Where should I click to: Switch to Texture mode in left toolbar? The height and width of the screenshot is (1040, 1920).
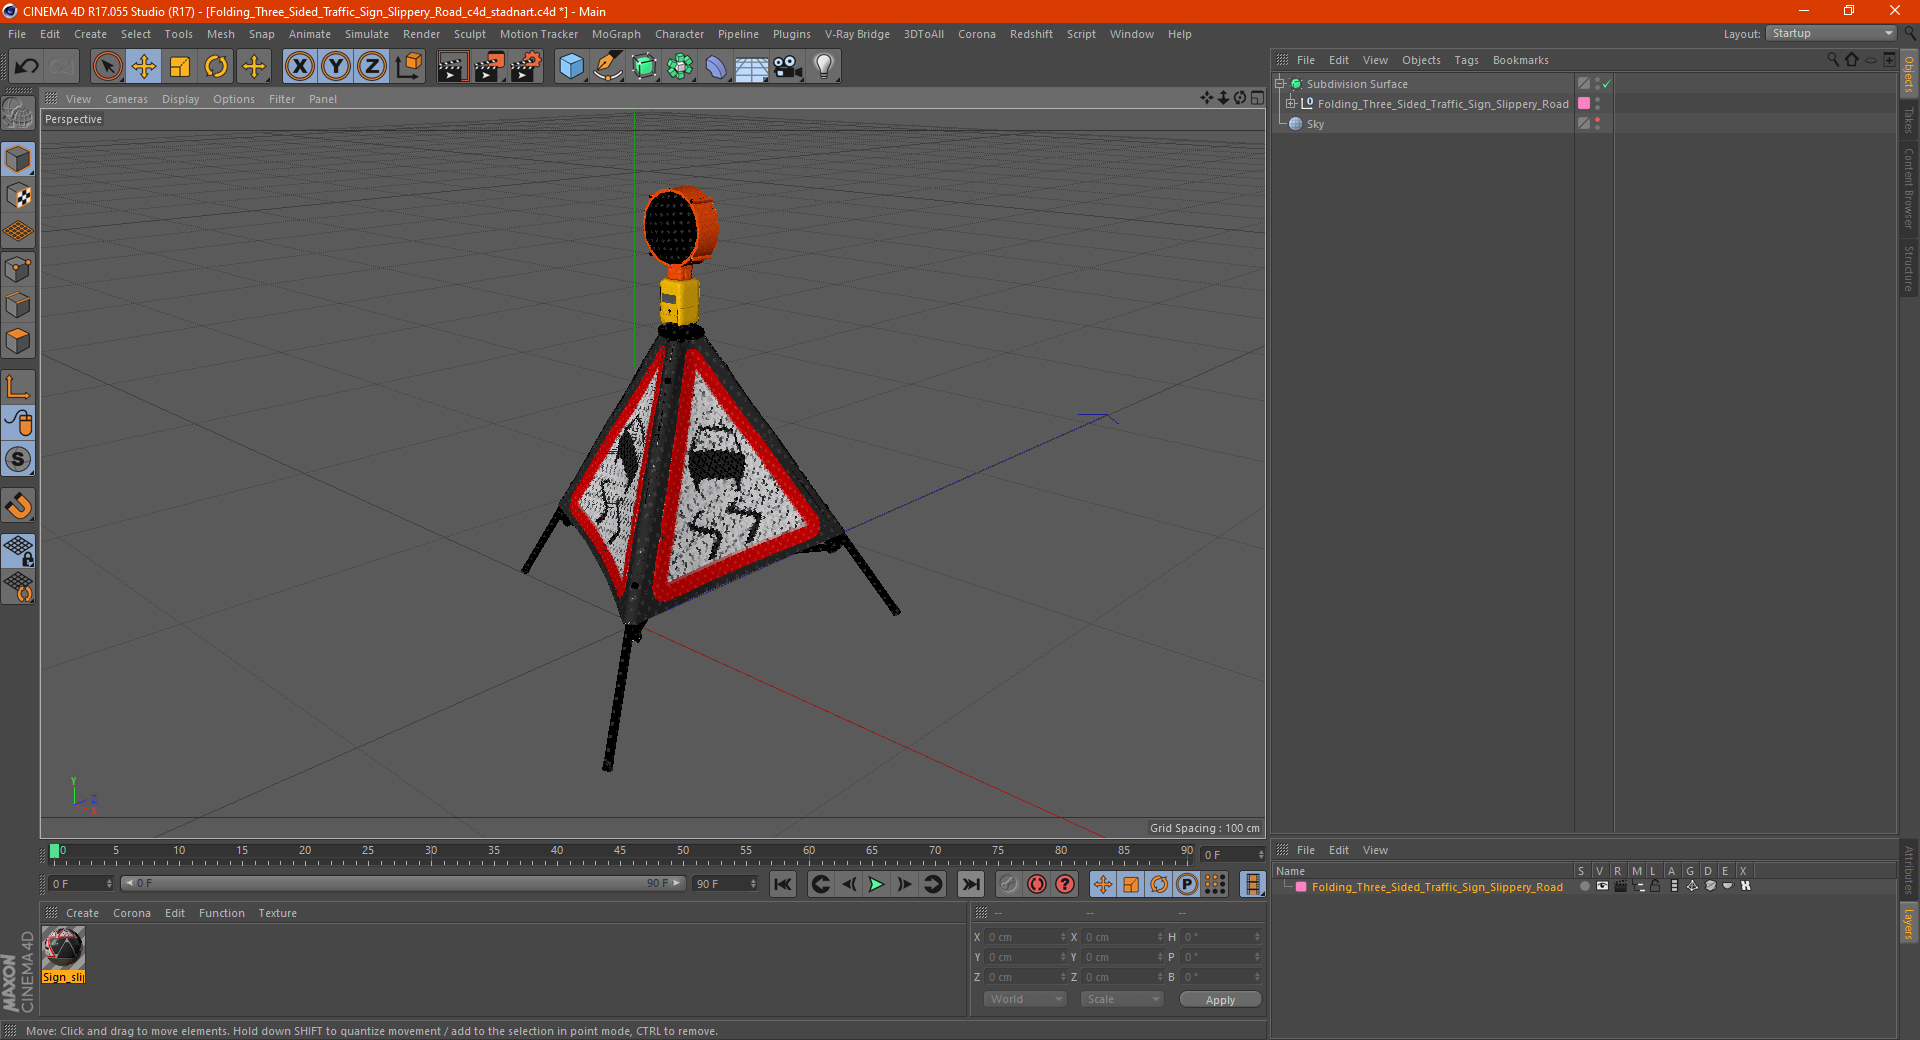(x=18, y=196)
